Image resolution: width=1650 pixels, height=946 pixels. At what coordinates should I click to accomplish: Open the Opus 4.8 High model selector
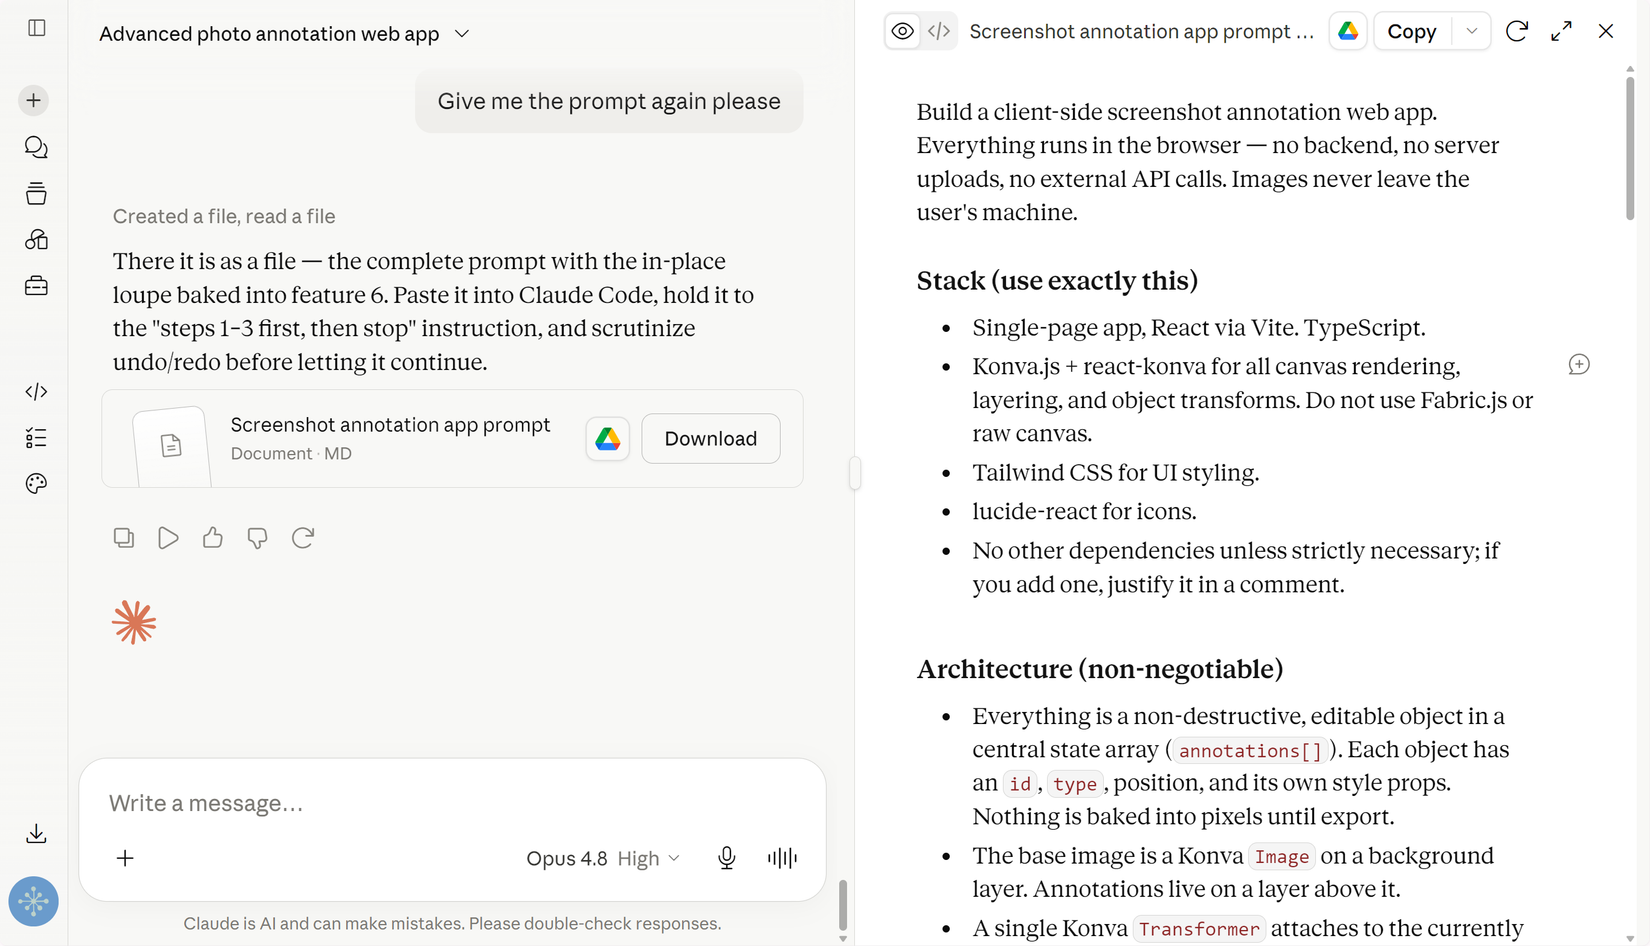point(603,858)
